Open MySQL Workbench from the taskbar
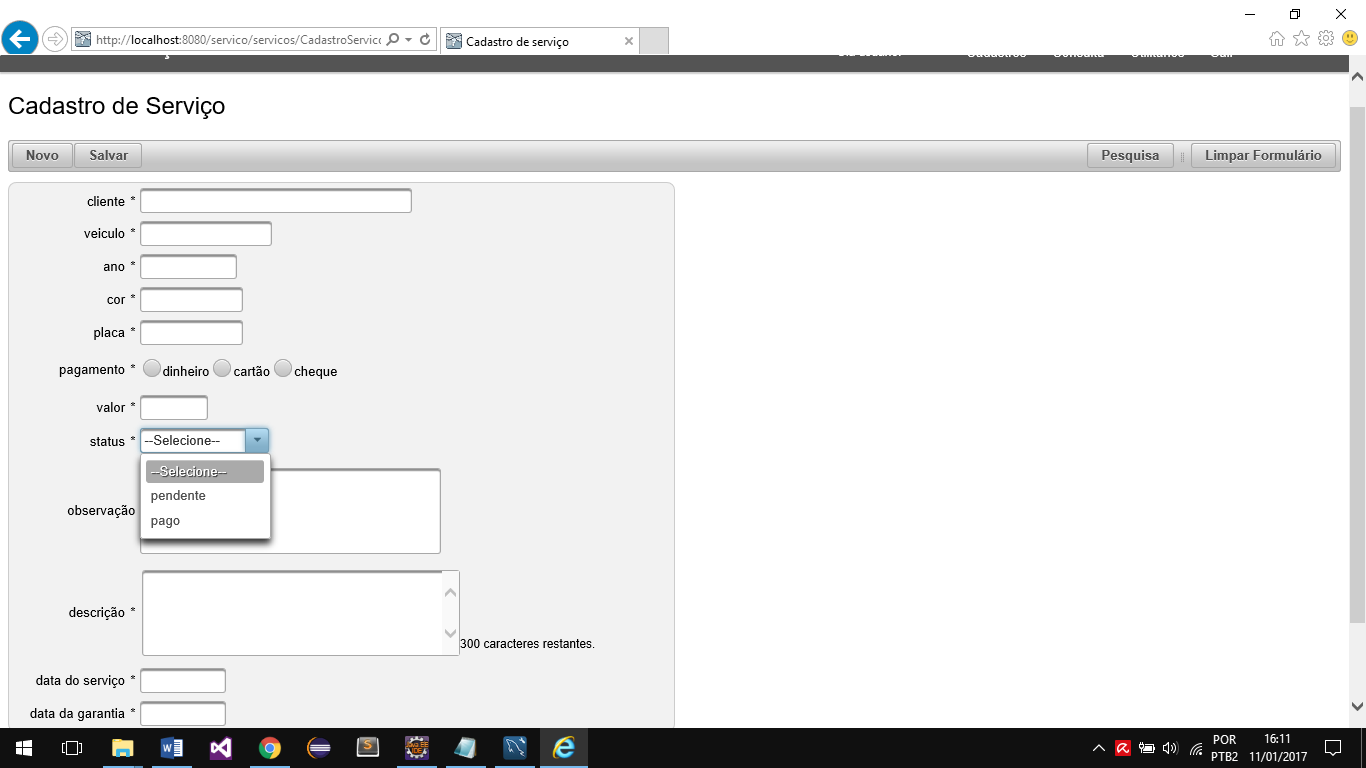 [515, 748]
